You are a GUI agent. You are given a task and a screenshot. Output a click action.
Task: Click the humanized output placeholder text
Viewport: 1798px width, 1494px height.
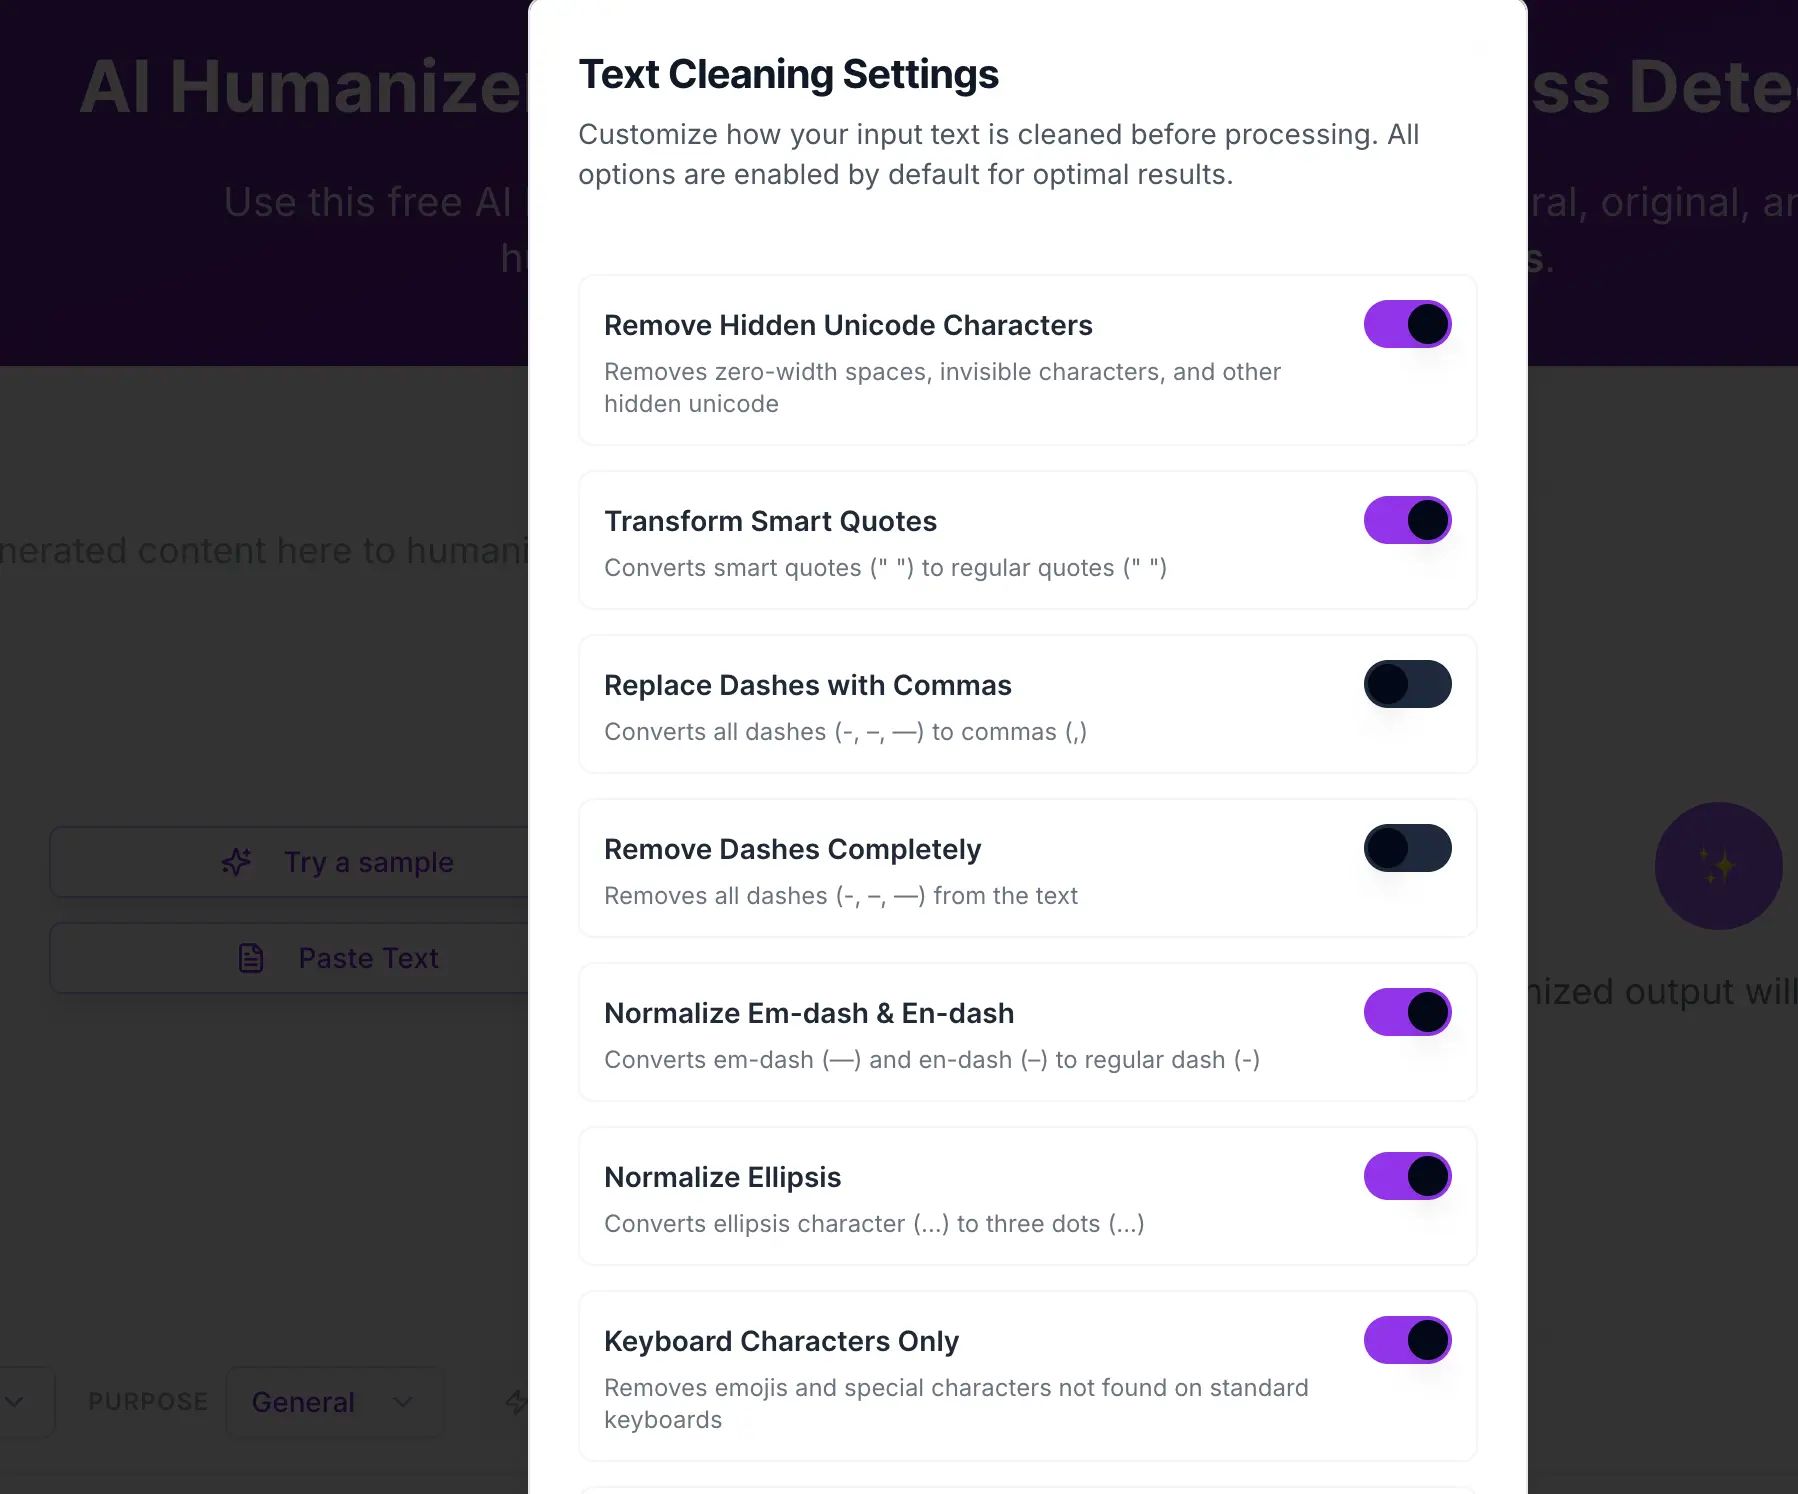coord(1660,992)
